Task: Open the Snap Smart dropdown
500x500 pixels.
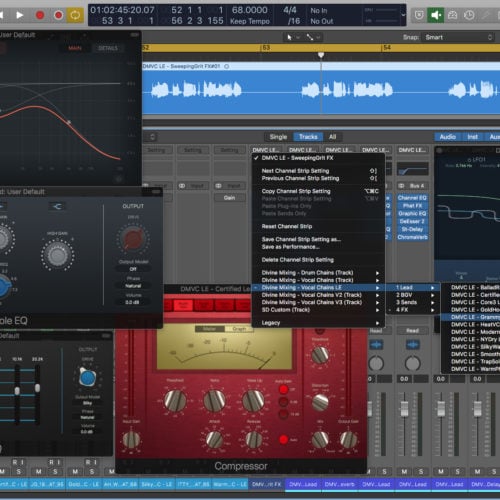Action: pyautogui.click(x=458, y=37)
